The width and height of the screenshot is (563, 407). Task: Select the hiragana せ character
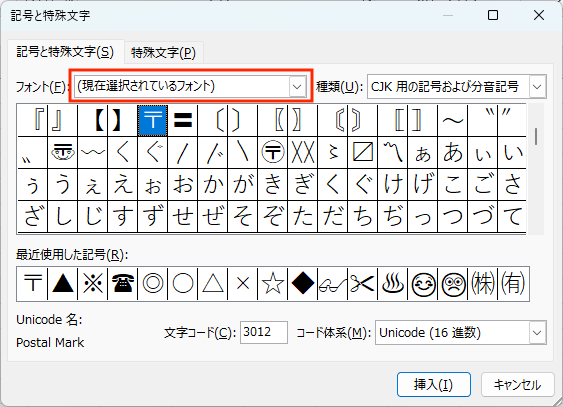[x=183, y=216]
